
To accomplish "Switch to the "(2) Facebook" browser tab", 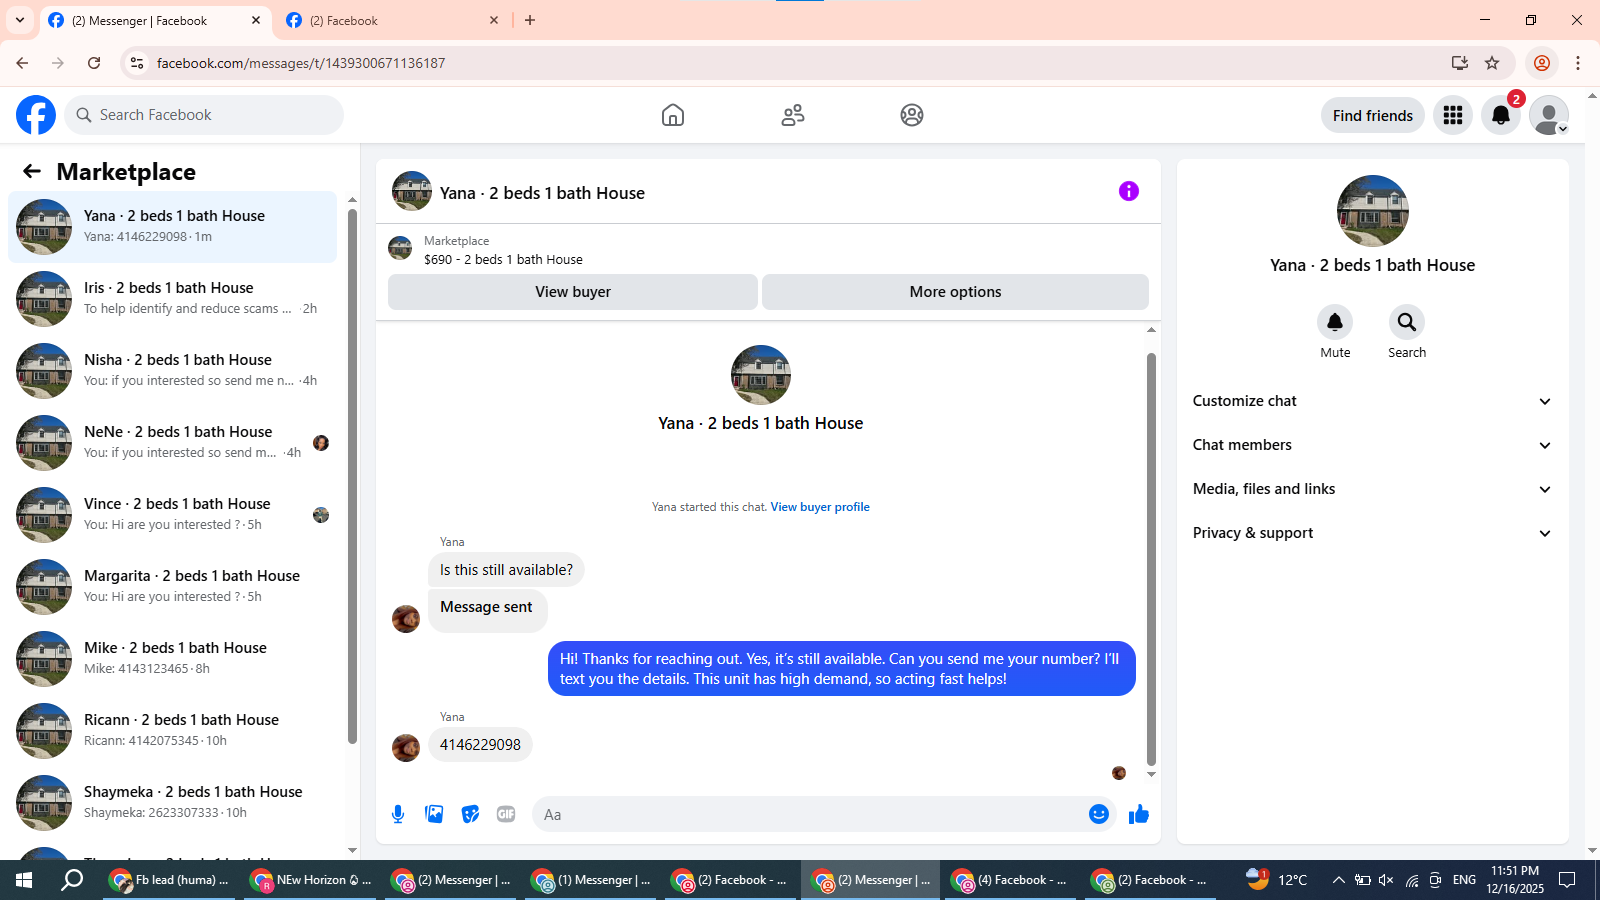I will point(392,20).
